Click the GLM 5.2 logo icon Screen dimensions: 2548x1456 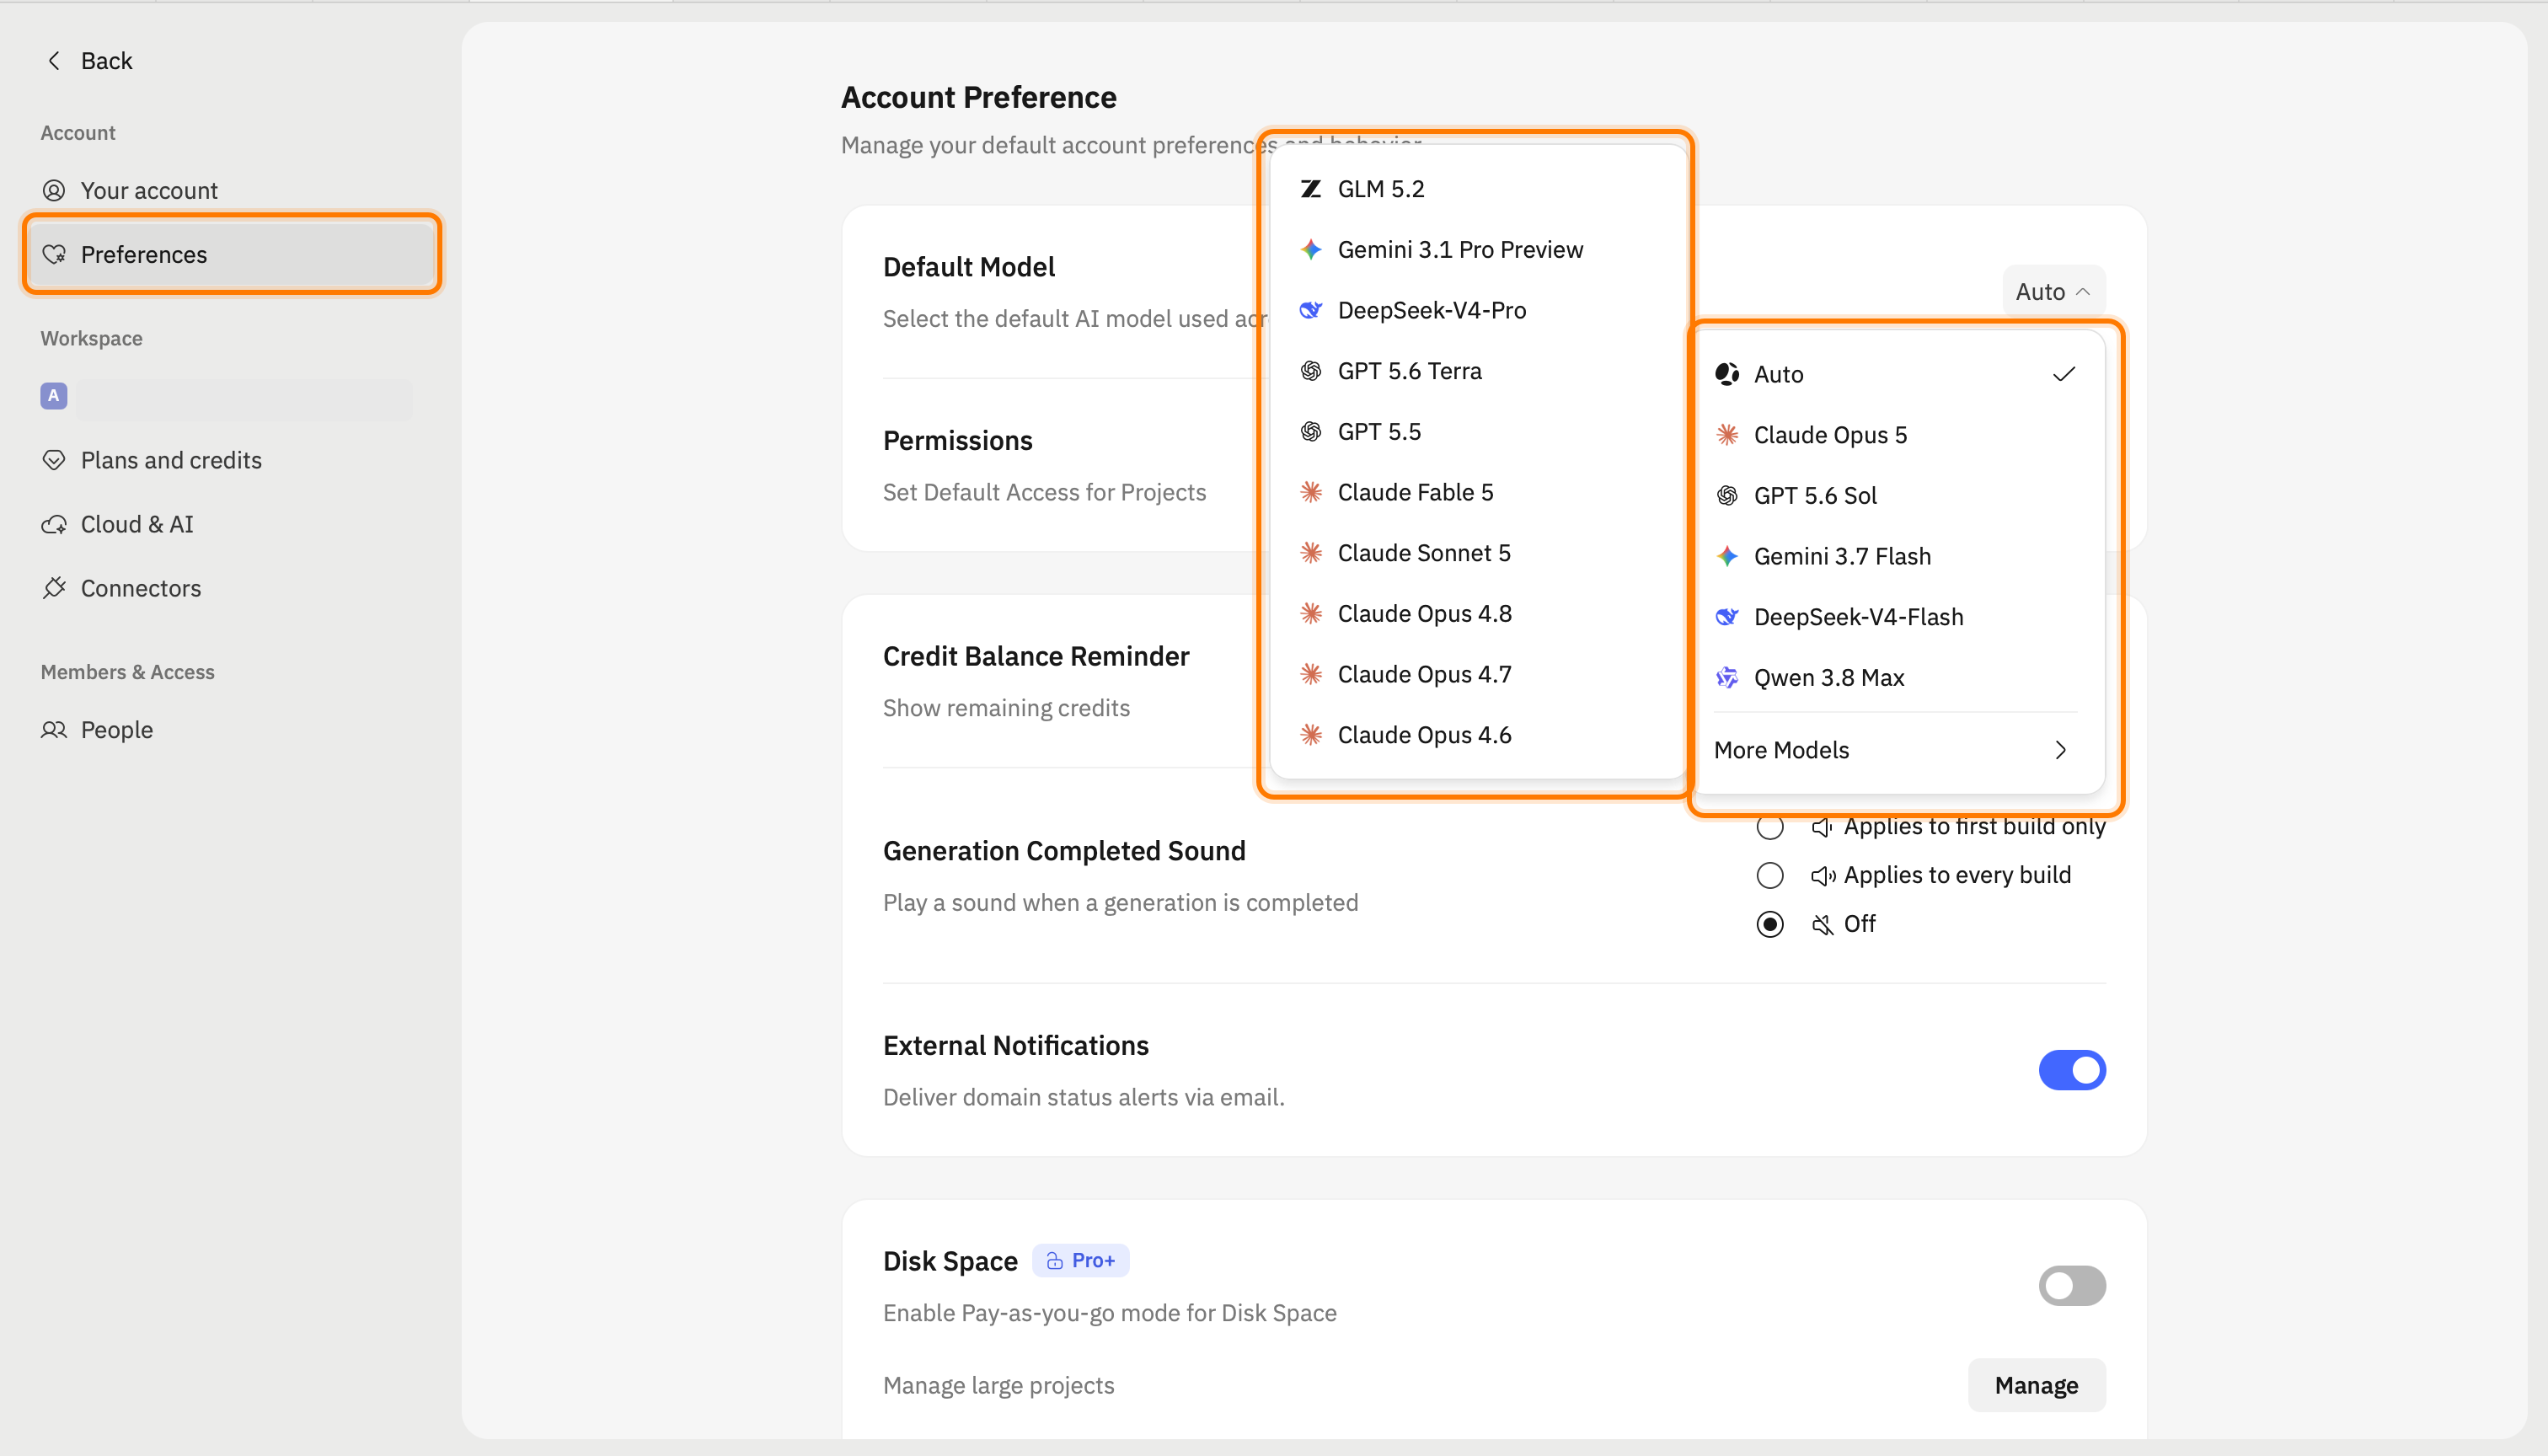coord(1311,189)
